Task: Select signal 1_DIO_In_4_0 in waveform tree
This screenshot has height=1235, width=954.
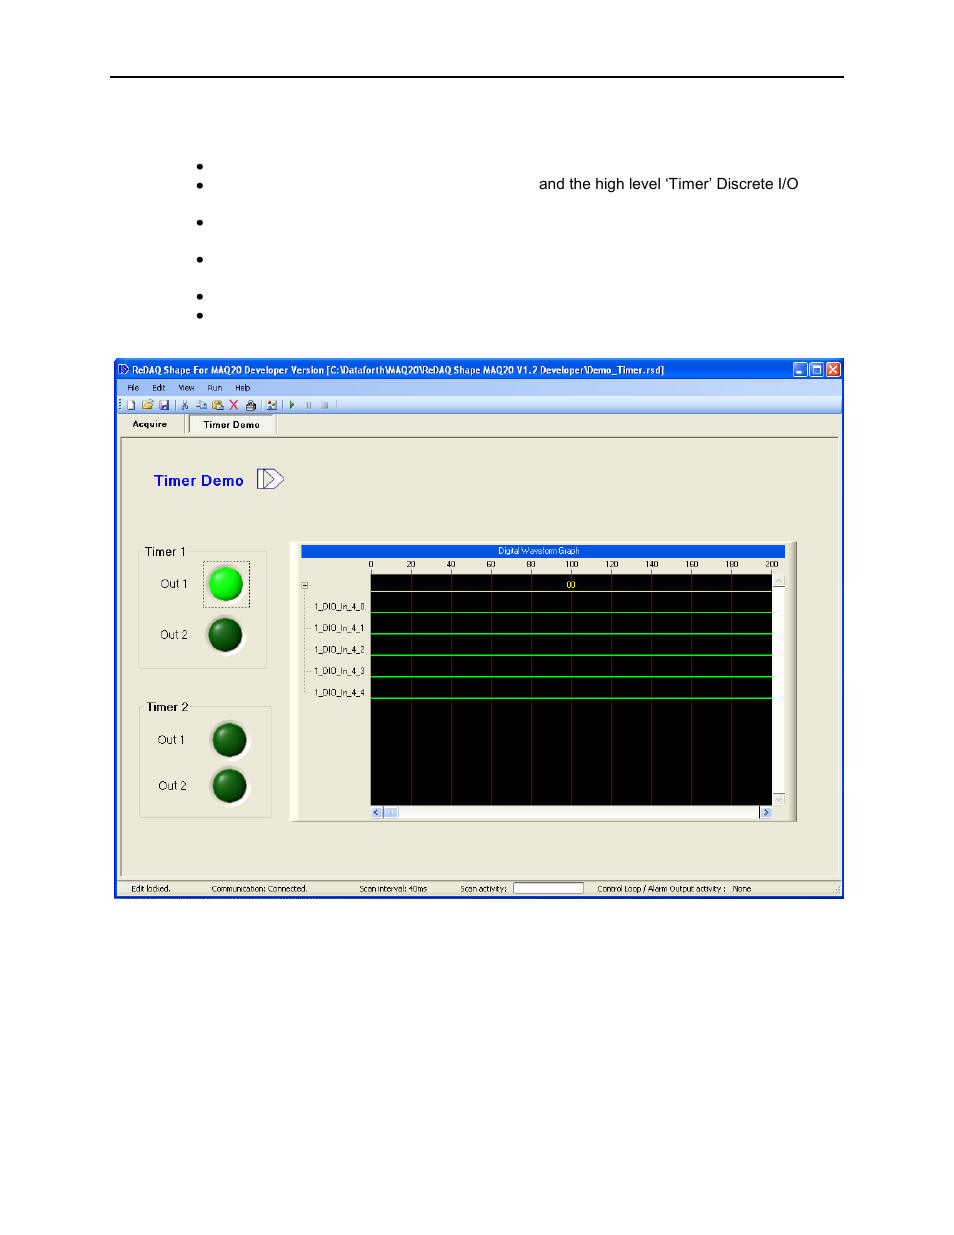Action: 339,607
